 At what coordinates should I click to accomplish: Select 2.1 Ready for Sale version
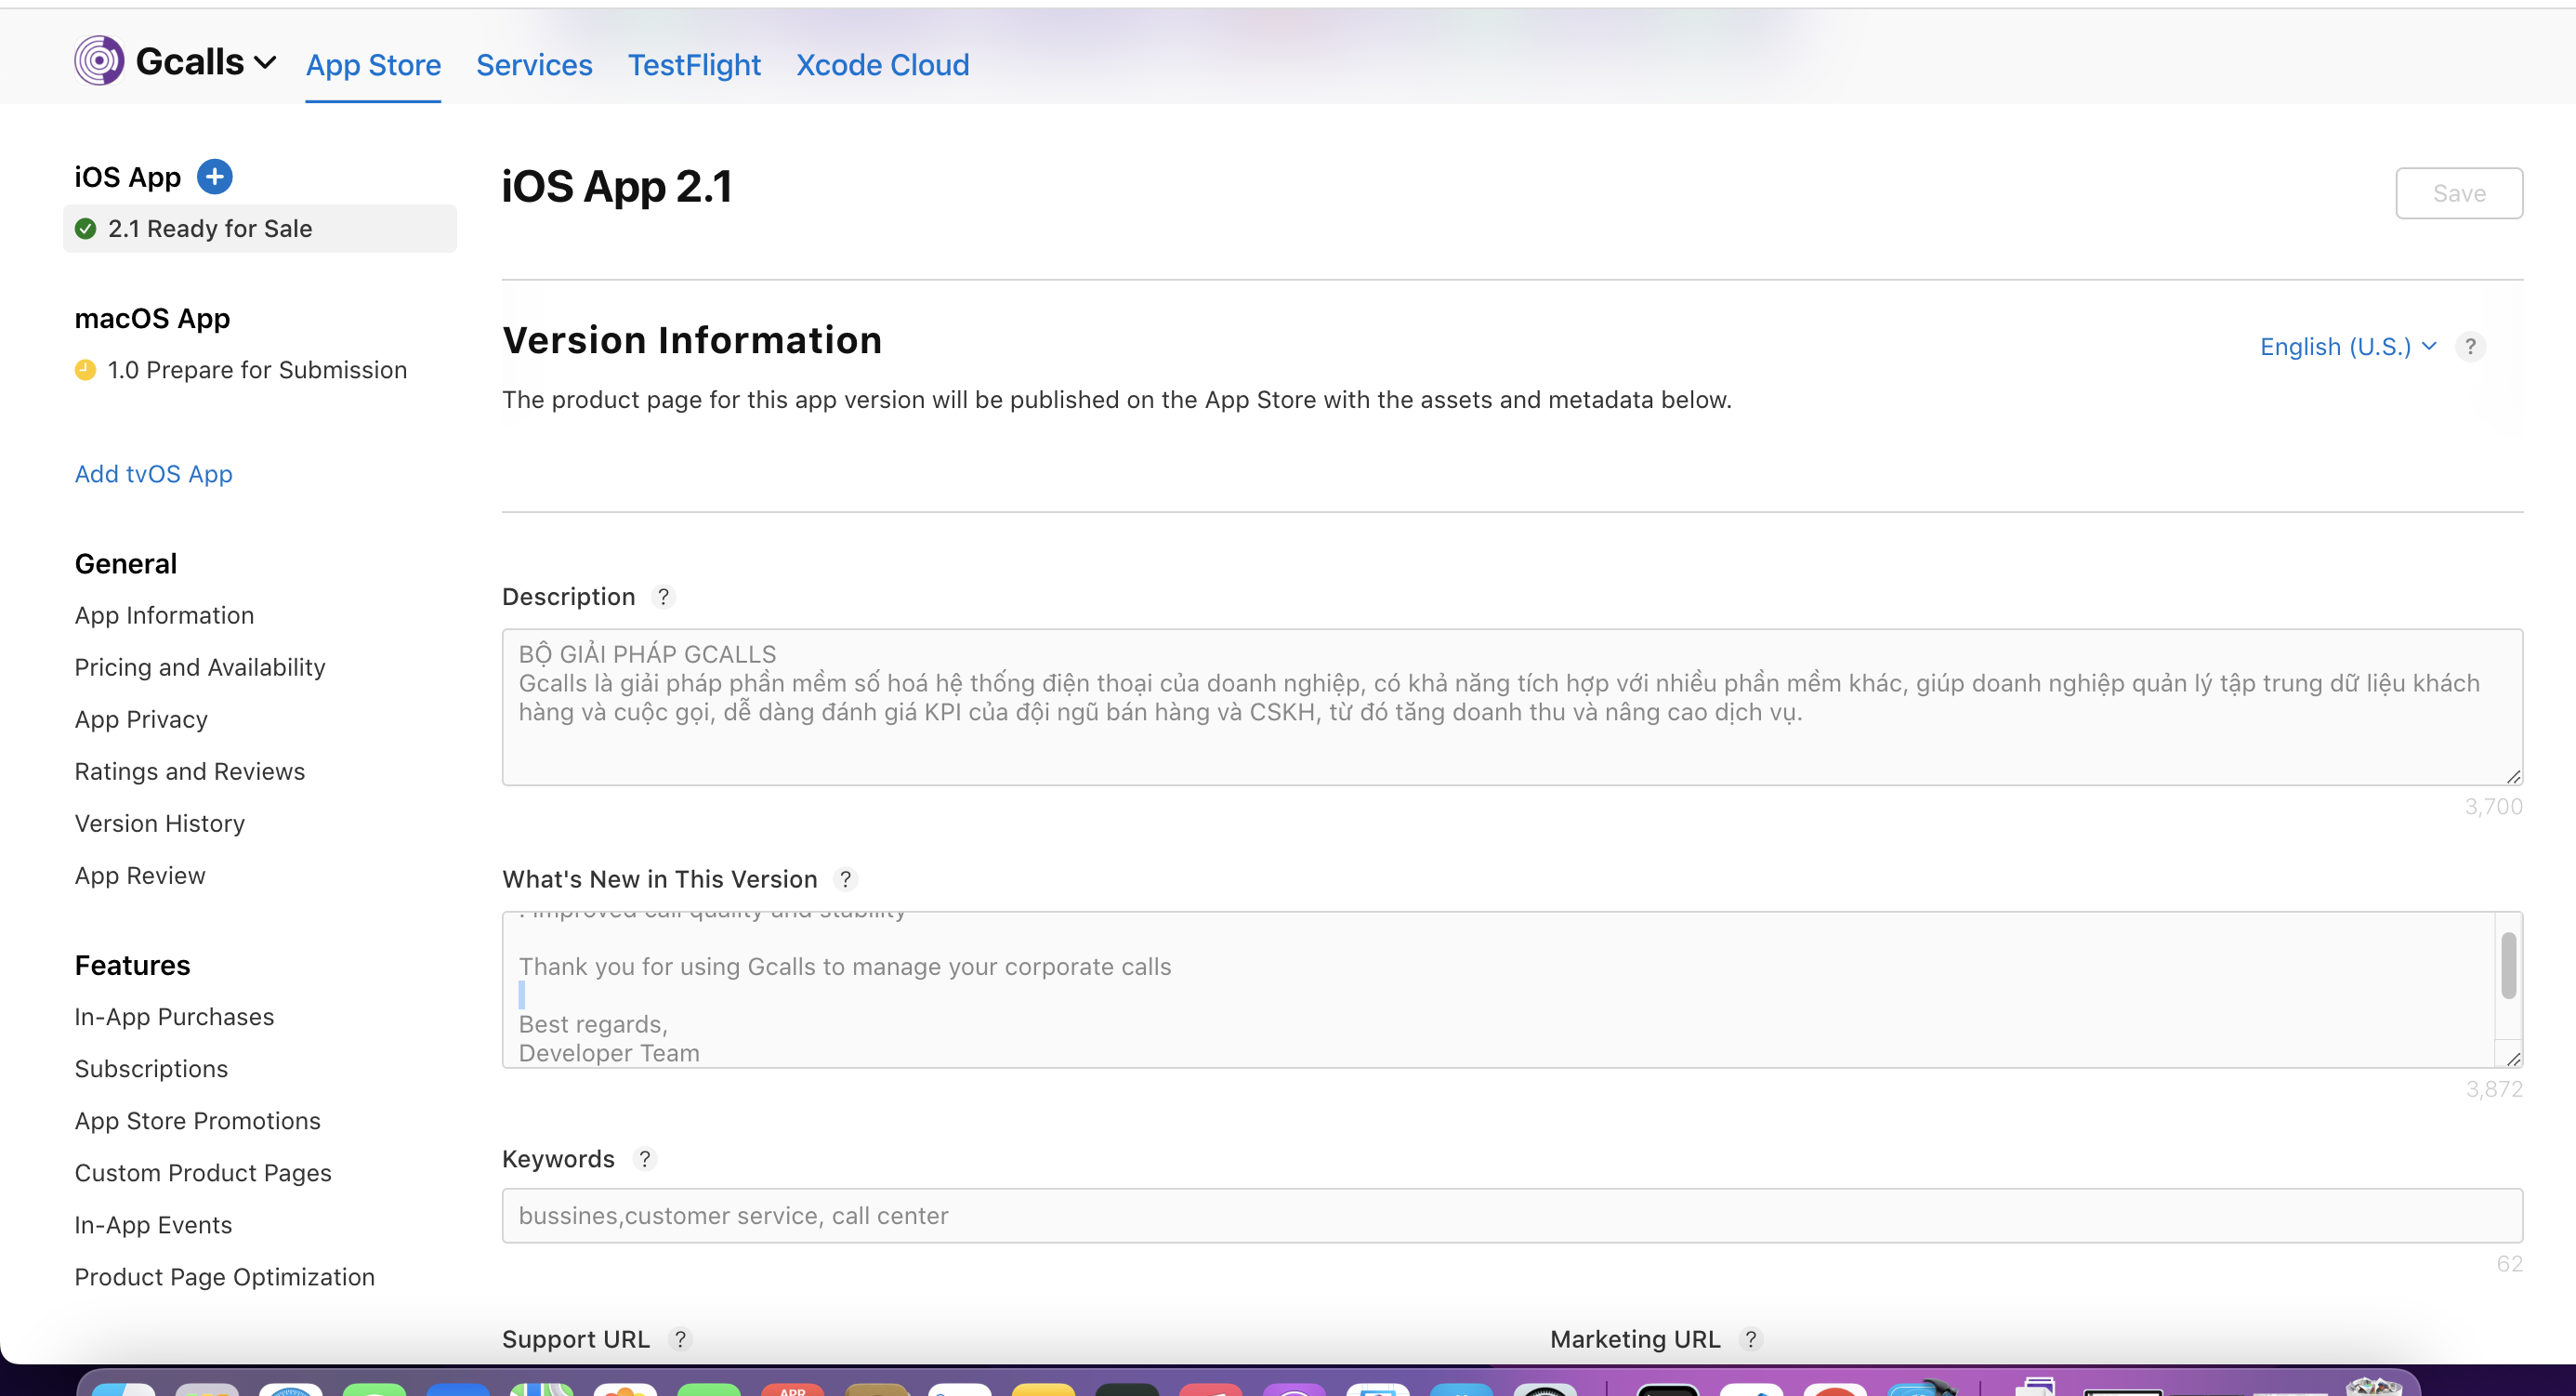click(210, 229)
